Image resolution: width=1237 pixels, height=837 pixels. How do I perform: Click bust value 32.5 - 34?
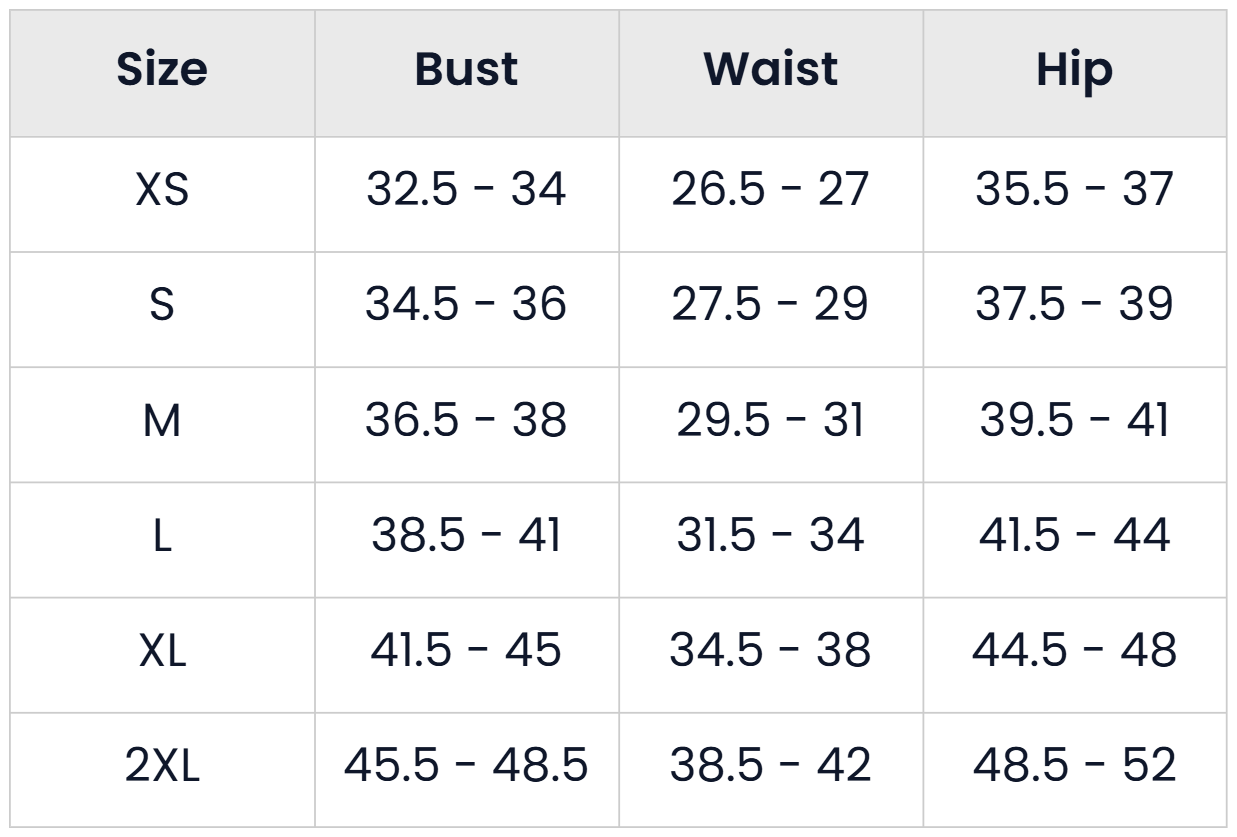(x=466, y=189)
